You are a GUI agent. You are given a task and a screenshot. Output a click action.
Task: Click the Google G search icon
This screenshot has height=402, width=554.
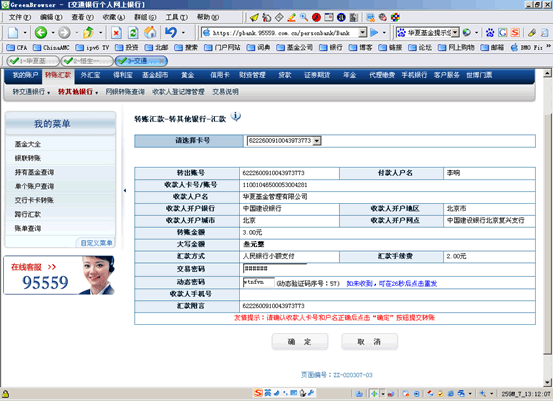(x=503, y=33)
